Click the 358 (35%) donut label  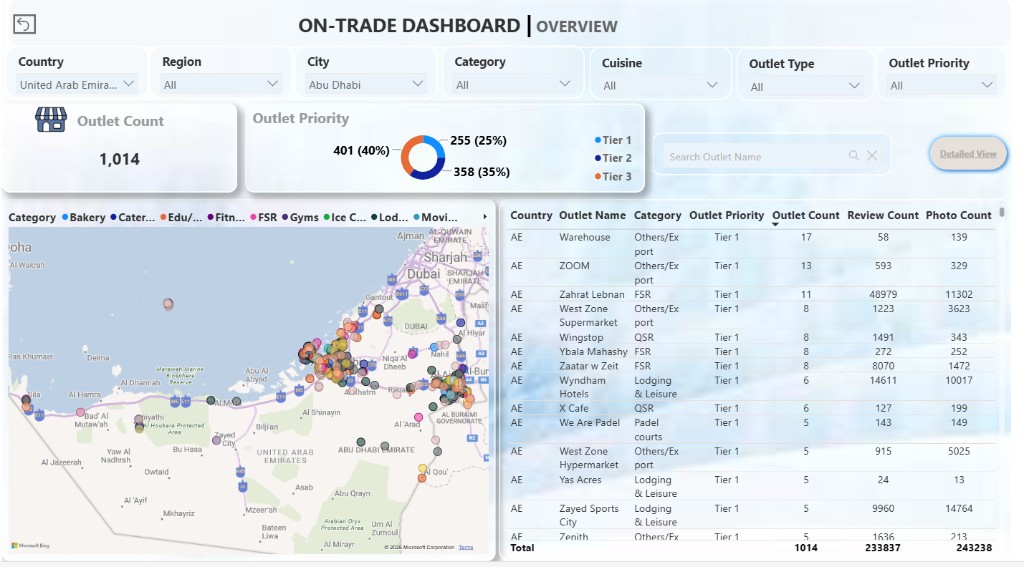pos(481,172)
